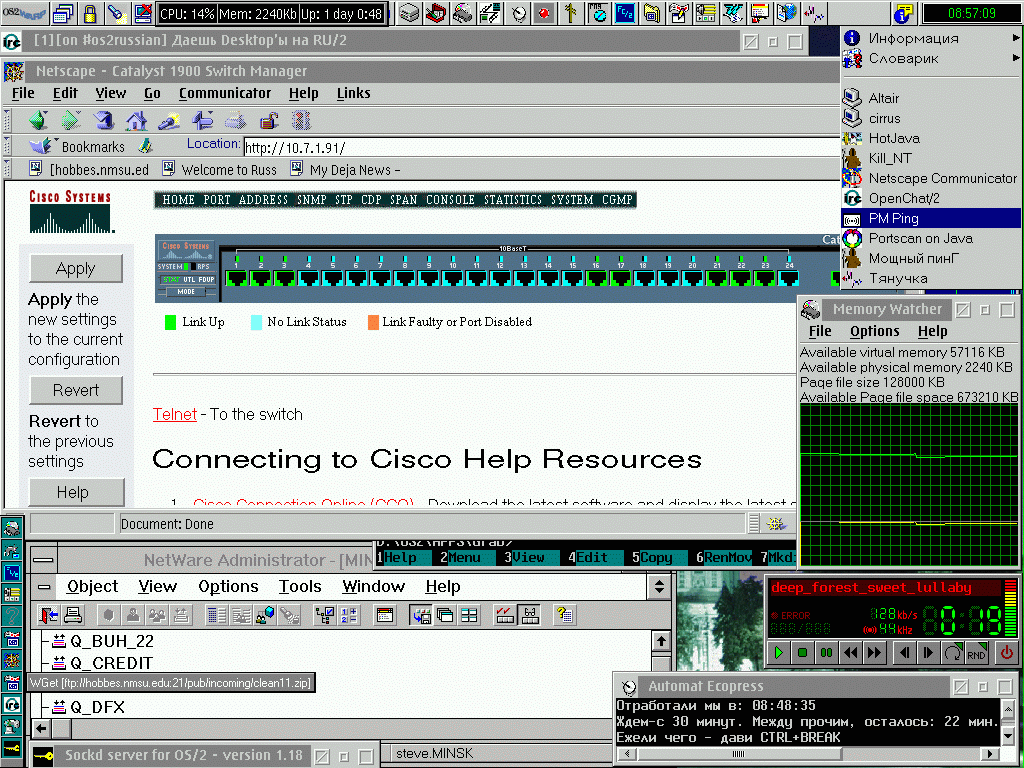Click the MODE button on the switch image
The image size is (1024, 768).
click(x=186, y=292)
